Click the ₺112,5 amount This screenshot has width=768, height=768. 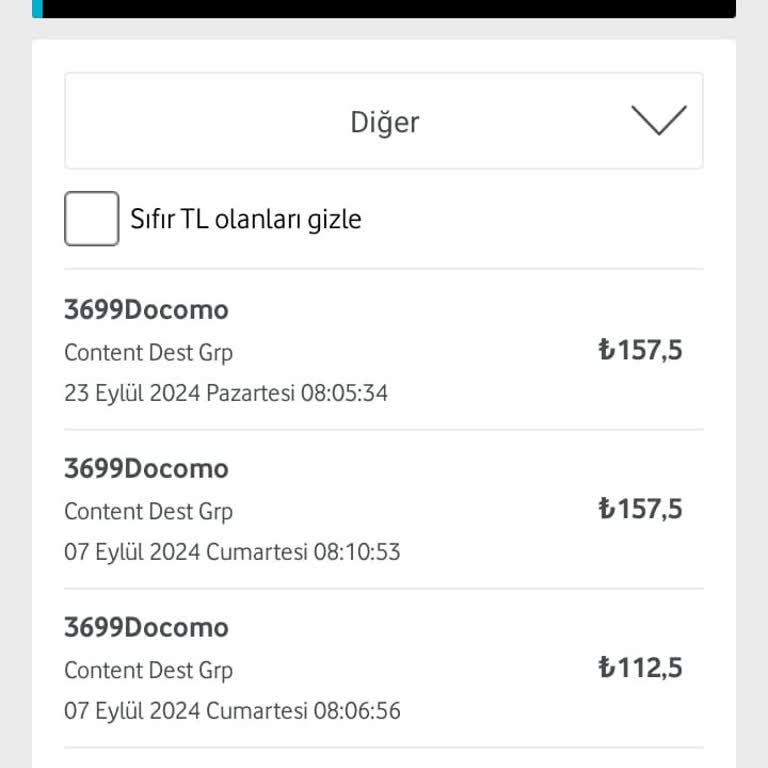640,667
